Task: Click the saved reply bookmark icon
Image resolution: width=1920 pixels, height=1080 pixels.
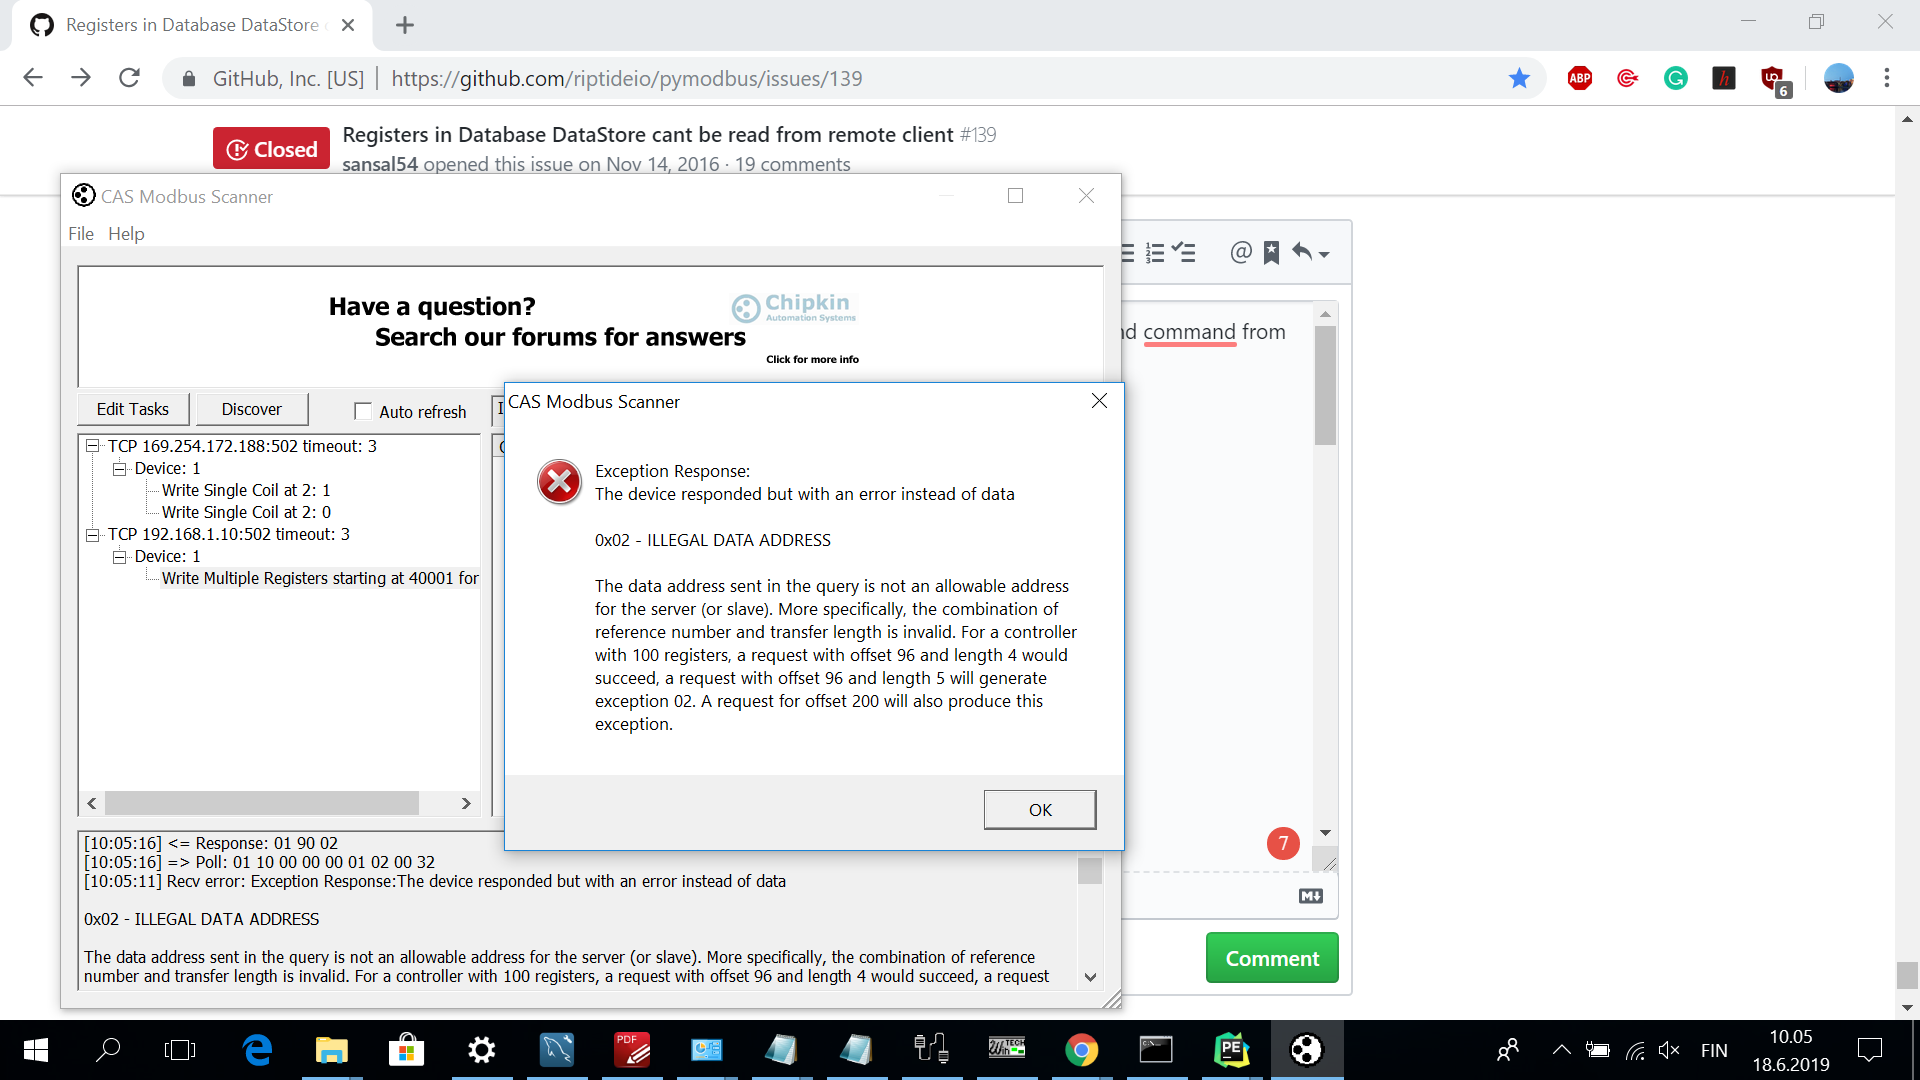Action: coord(1271,252)
